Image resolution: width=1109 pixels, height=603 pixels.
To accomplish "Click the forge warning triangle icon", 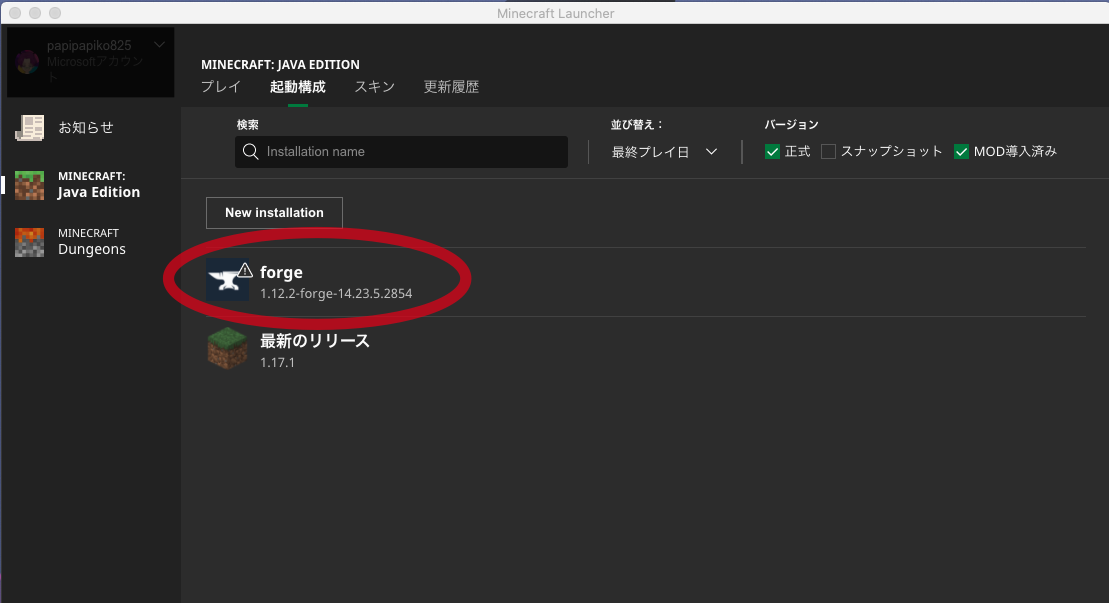I will (245, 270).
